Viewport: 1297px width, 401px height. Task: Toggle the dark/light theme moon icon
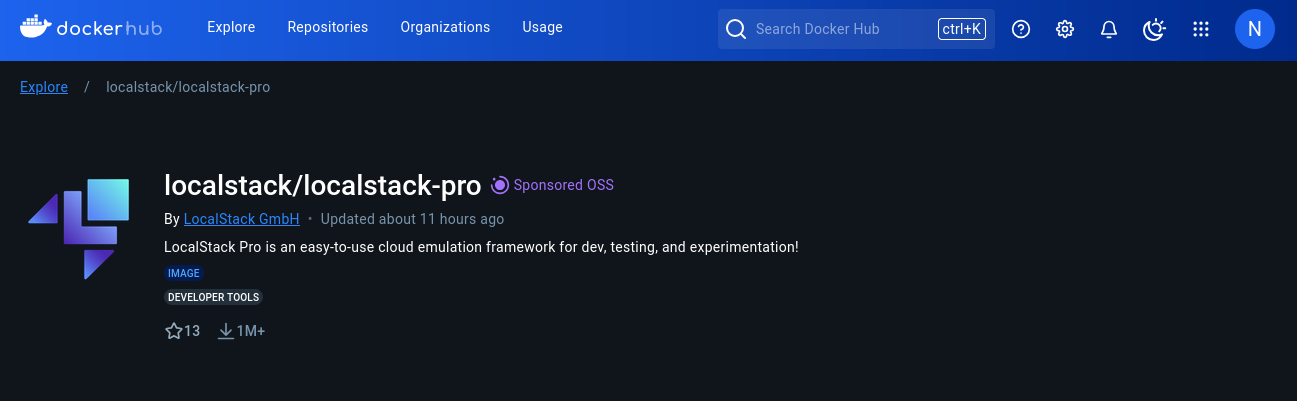tap(1154, 29)
